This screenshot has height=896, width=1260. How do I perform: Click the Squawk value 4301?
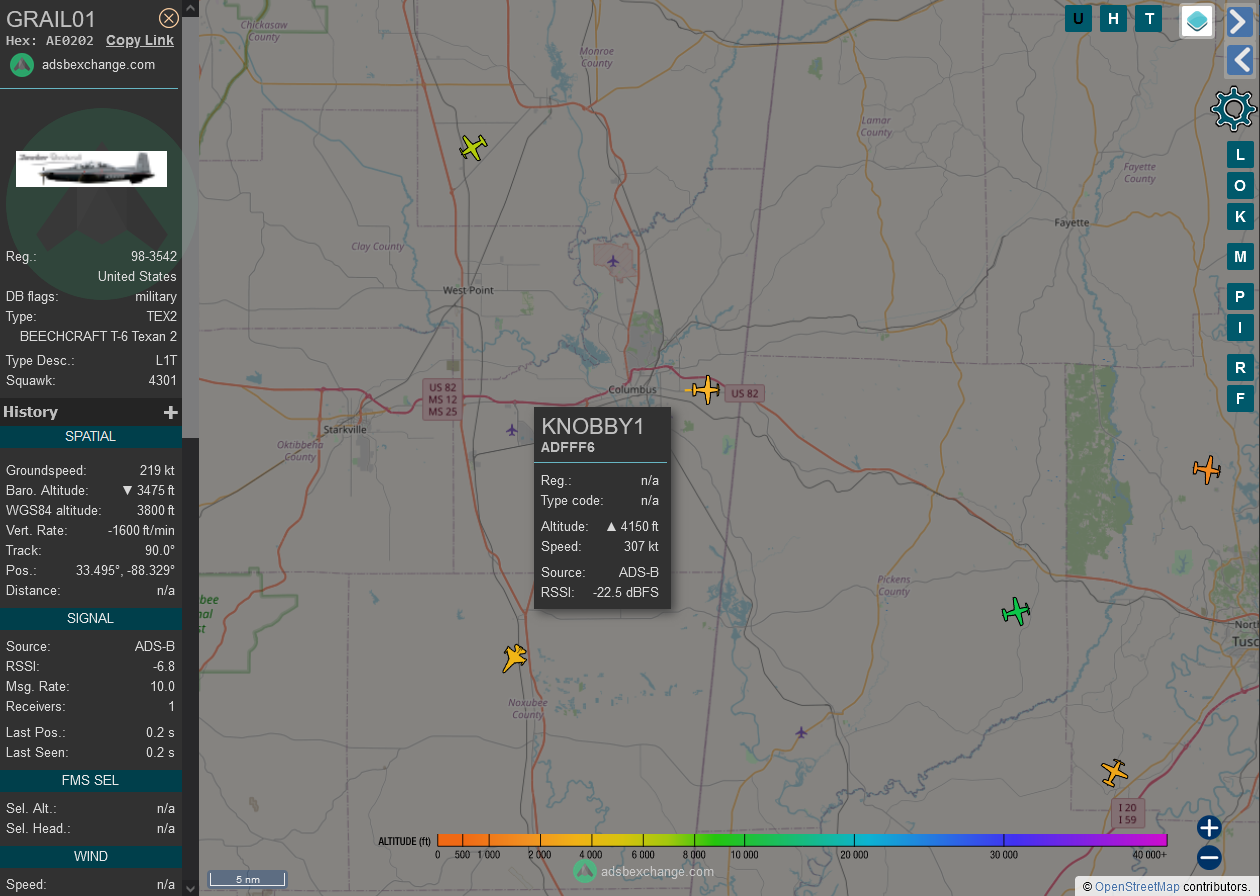(162, 381)
